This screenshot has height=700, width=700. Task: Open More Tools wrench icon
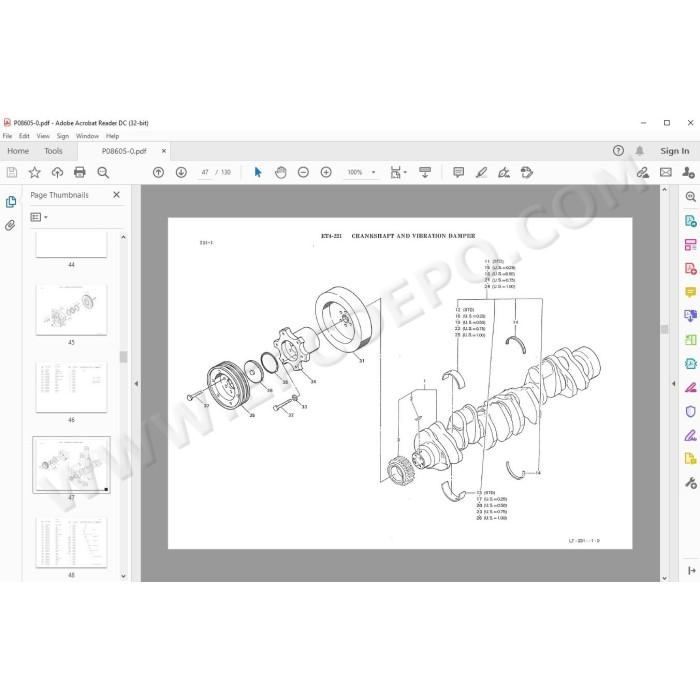coord(690,483)
